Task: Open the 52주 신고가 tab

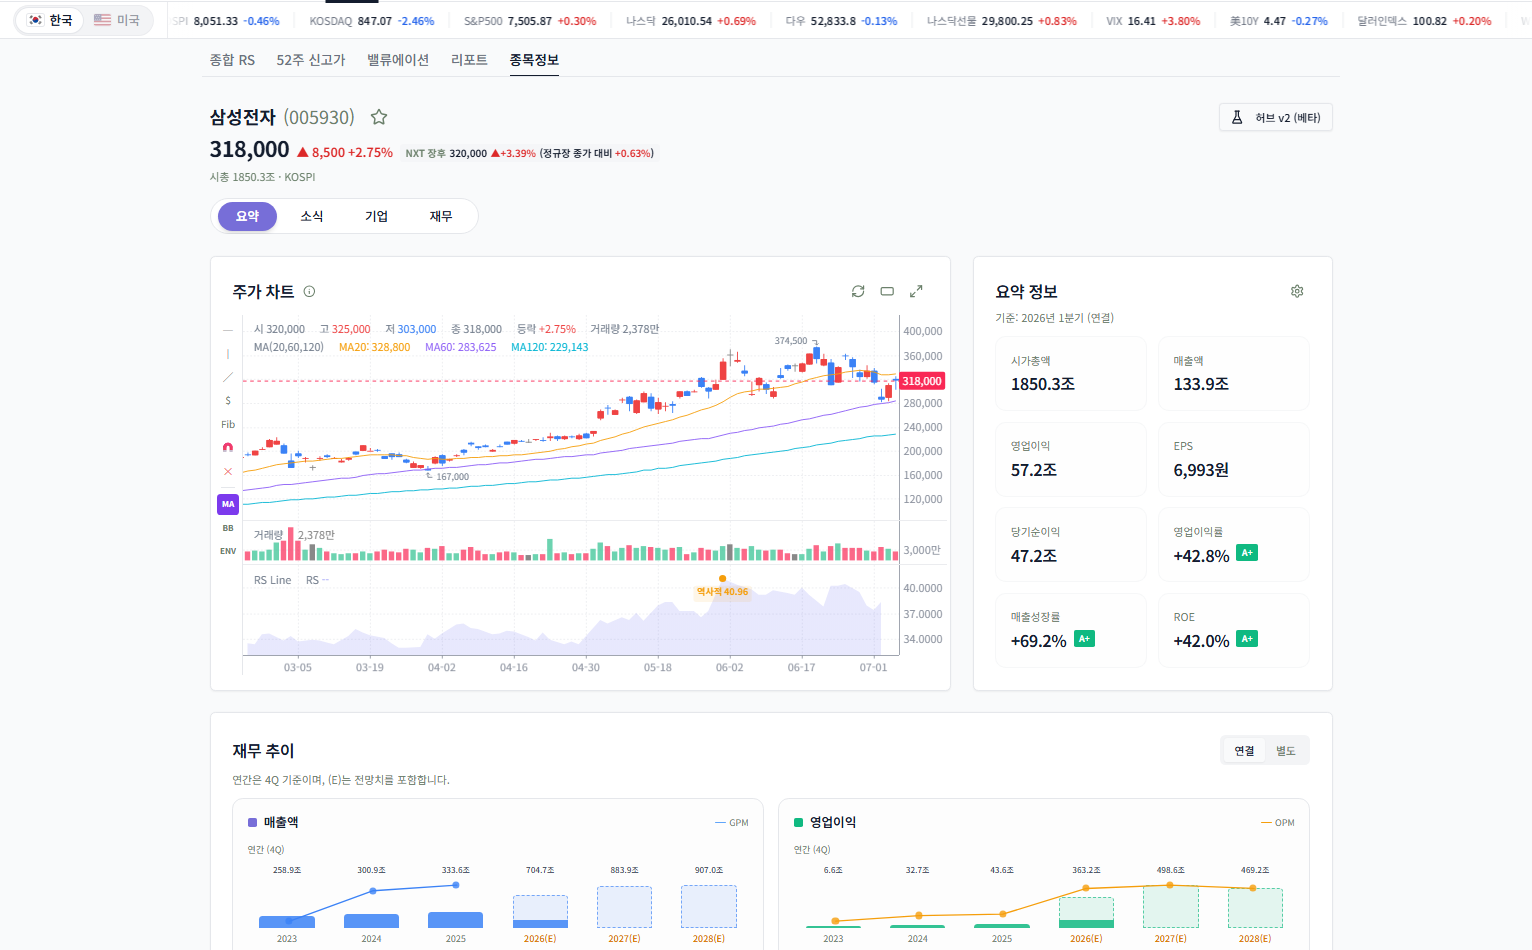Action: [x=311, y=60]
